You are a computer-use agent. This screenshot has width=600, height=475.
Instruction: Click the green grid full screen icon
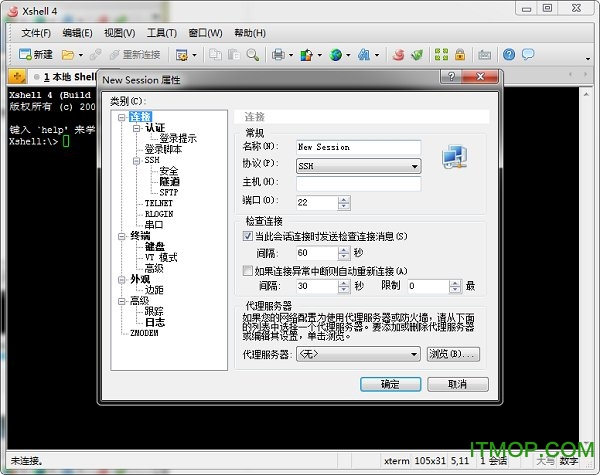(x=441, y=55)
